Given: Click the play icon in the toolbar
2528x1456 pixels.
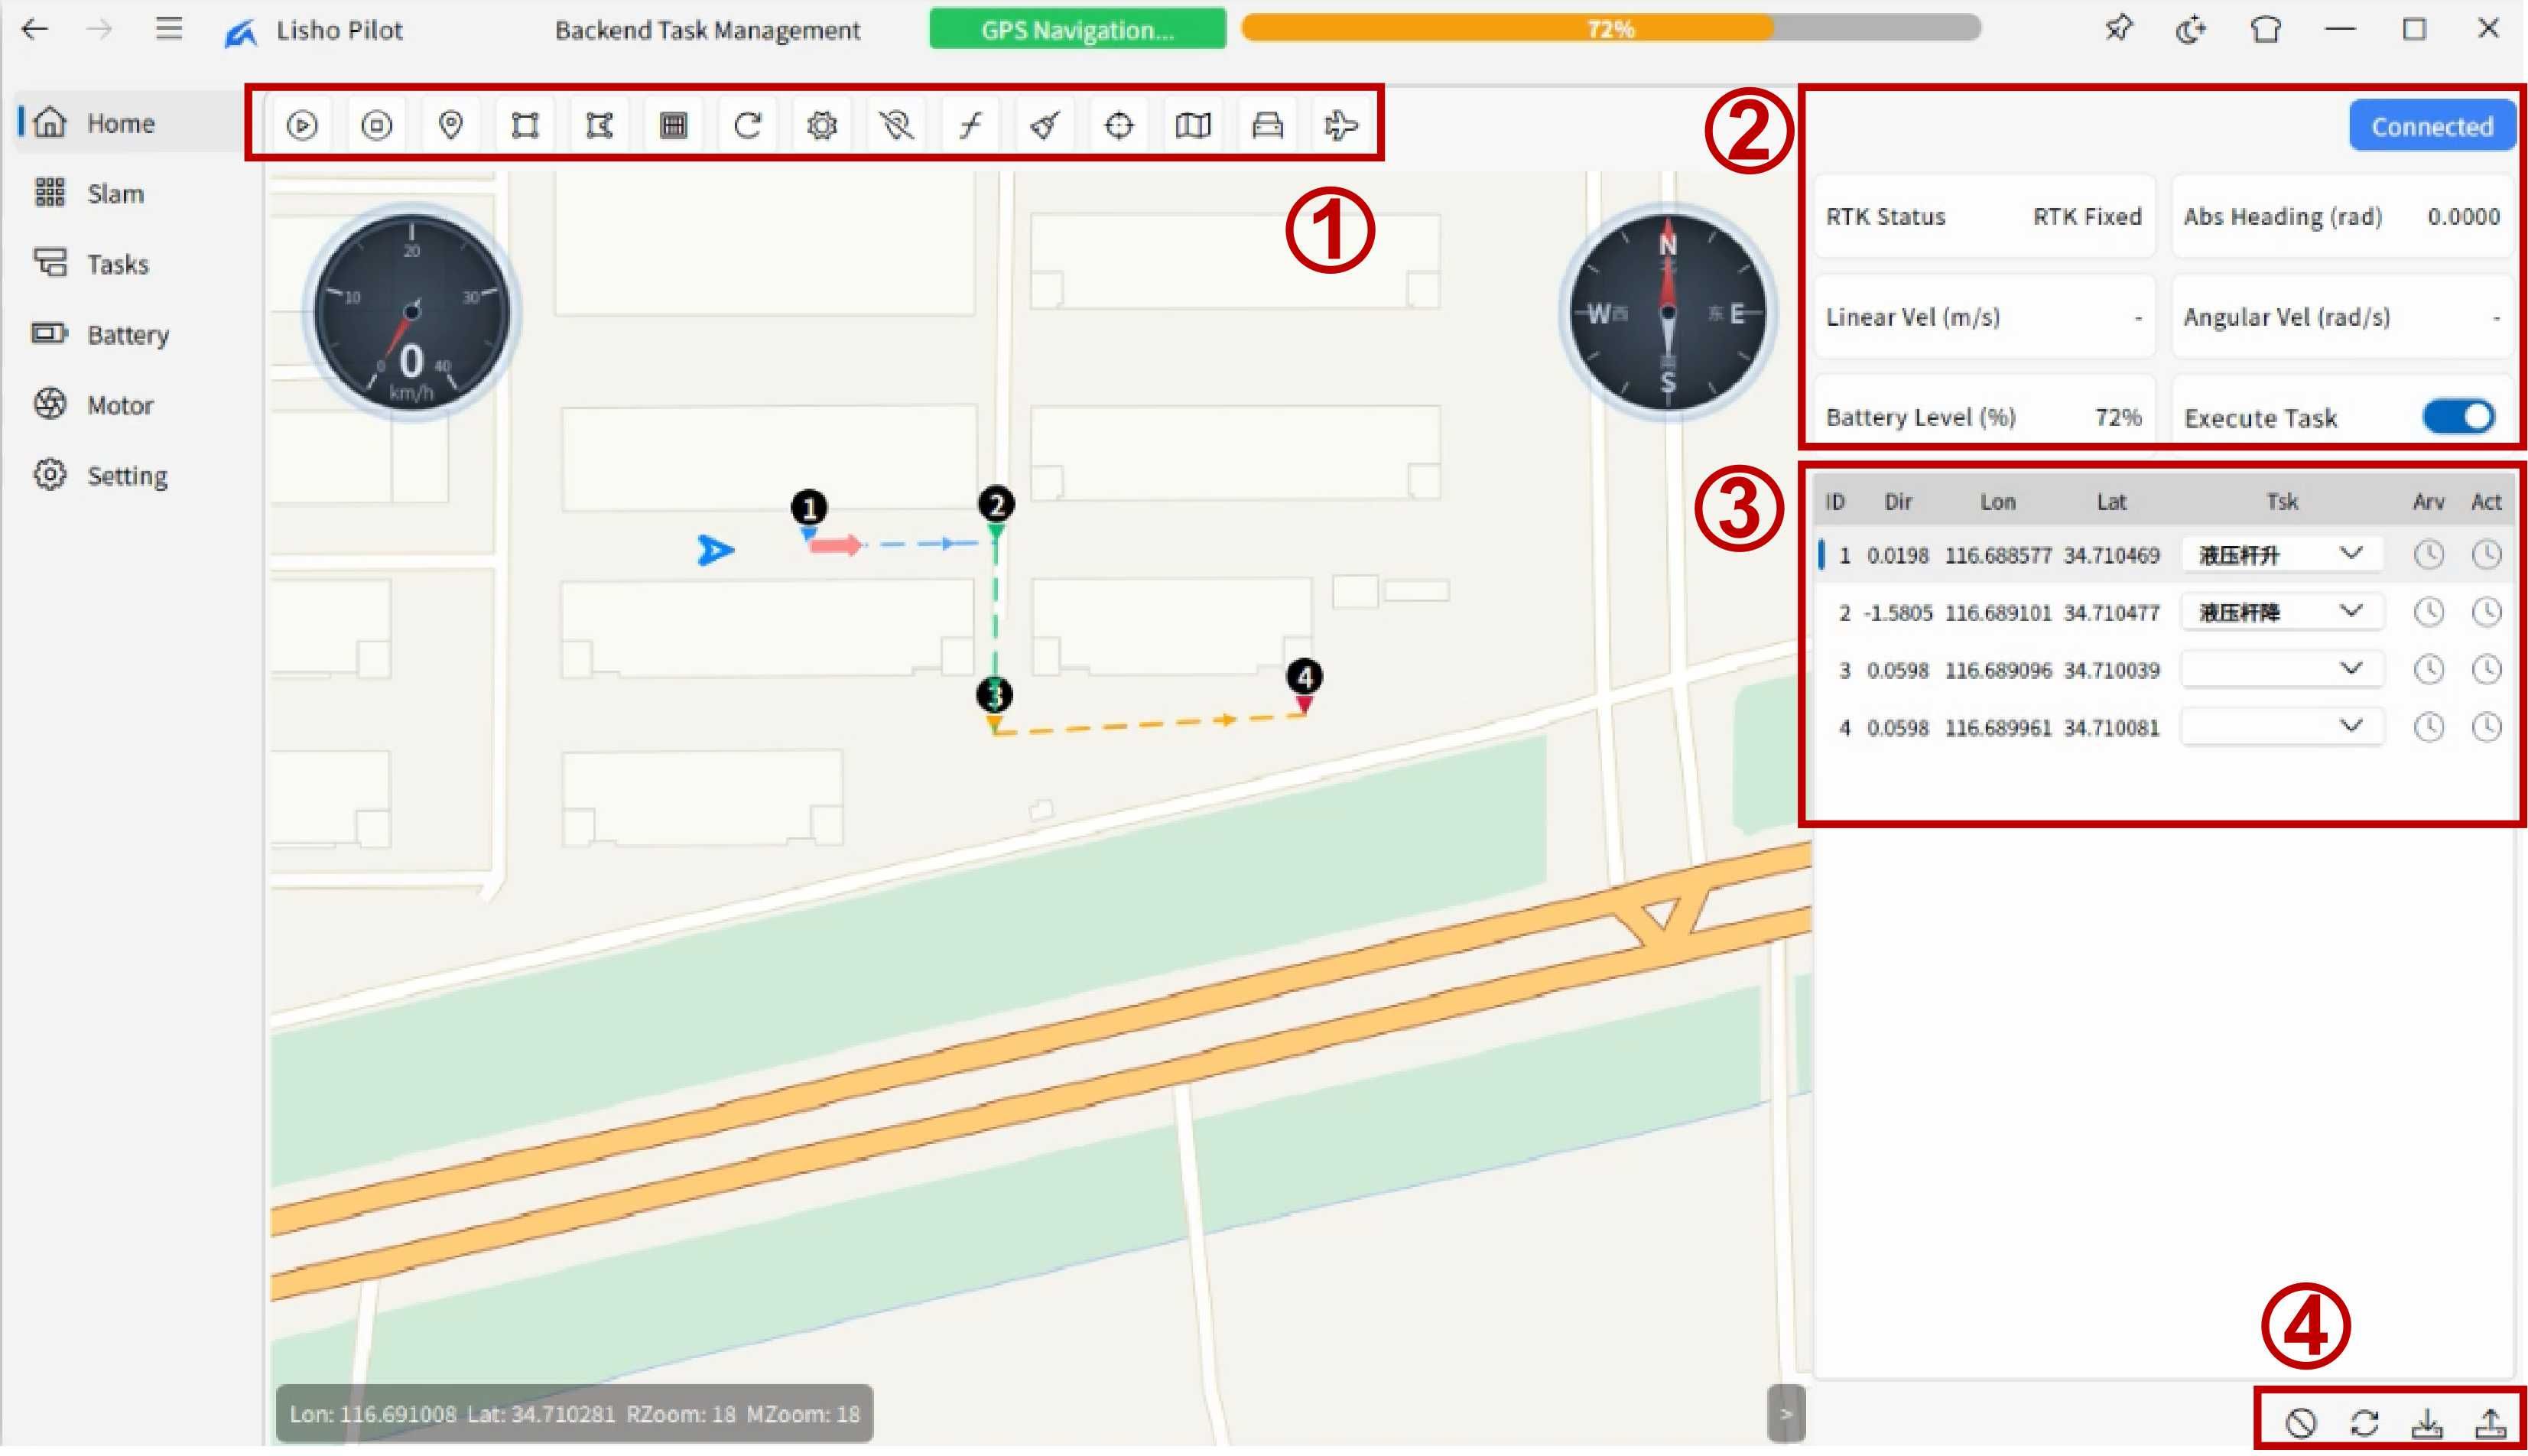Looking at the screenshot, I should (302, 125).
